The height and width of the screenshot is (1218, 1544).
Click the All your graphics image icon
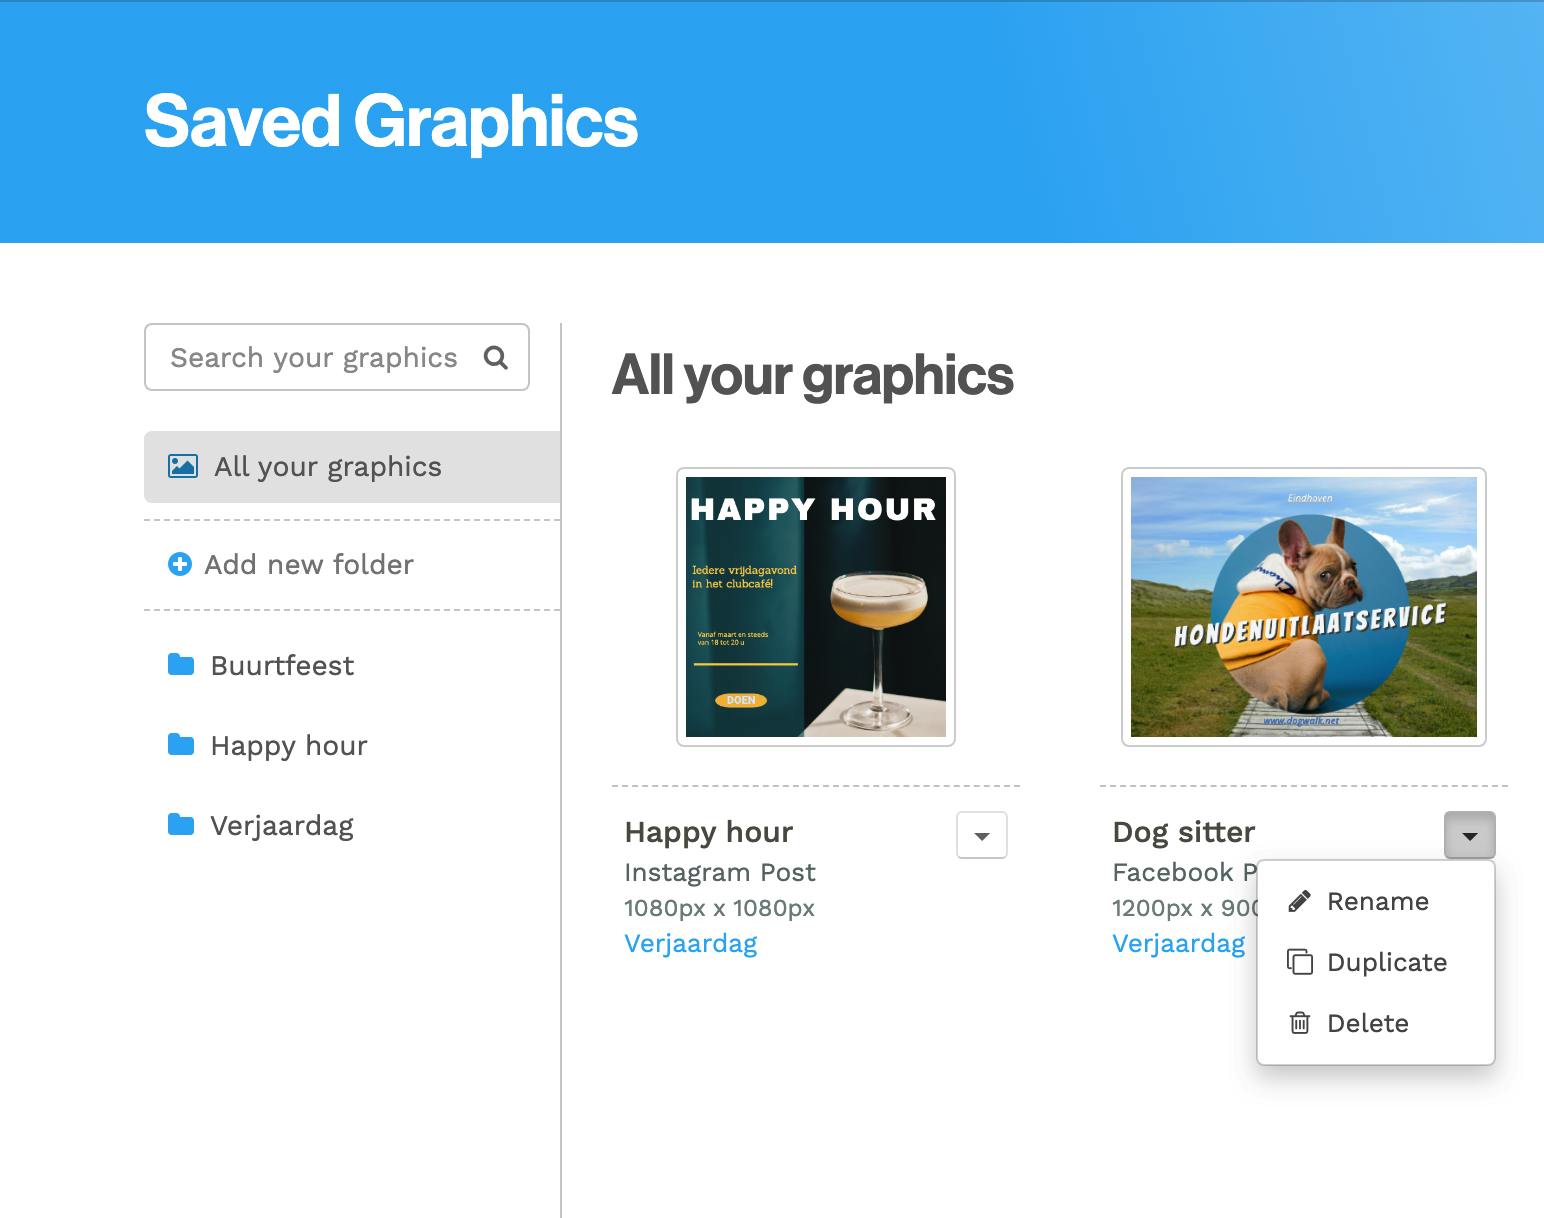click(x=183, y=466)
